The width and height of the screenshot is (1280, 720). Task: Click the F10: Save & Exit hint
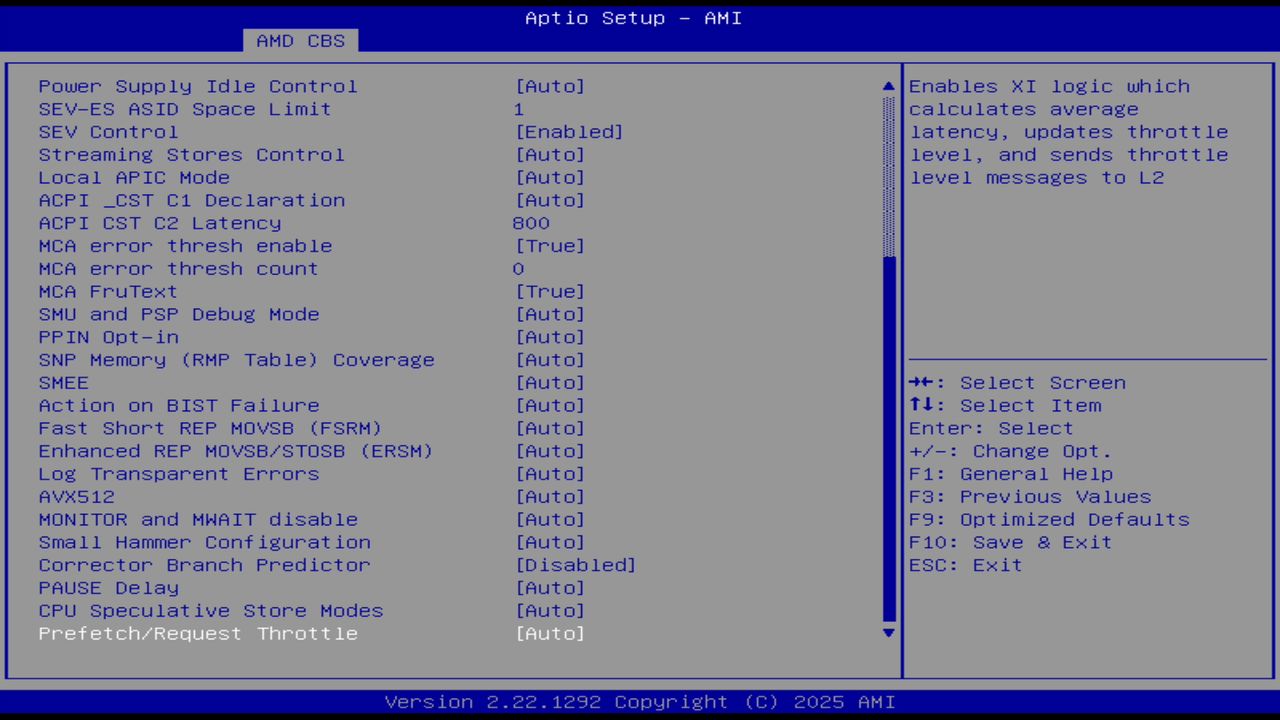tap(1010, 543)
